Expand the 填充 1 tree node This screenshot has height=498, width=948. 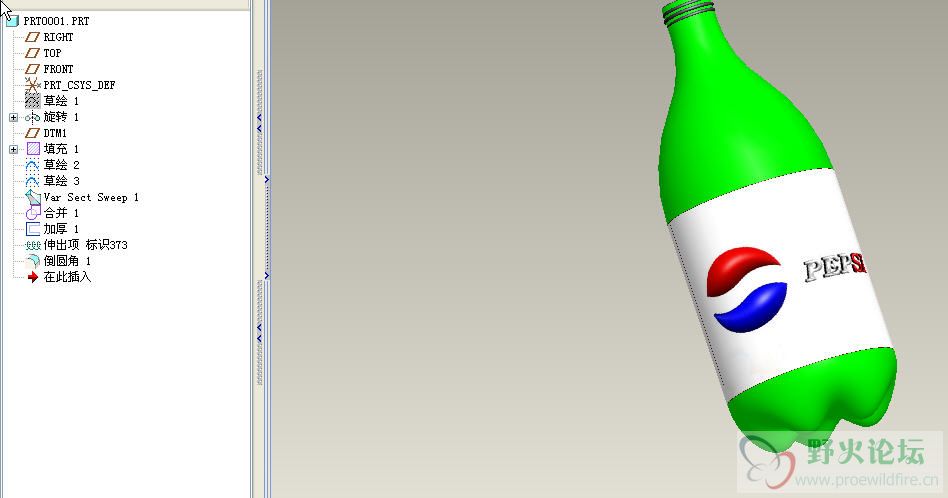click(x=13, y=149)
